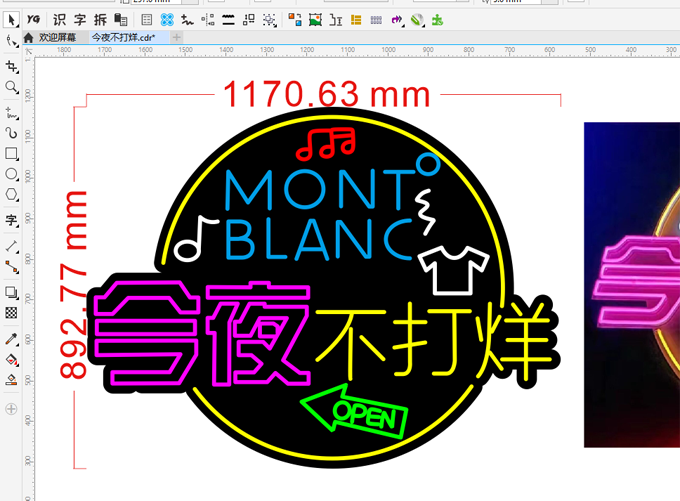Select the Polygon tool
The image size is (680, 501).
[11, 194]
